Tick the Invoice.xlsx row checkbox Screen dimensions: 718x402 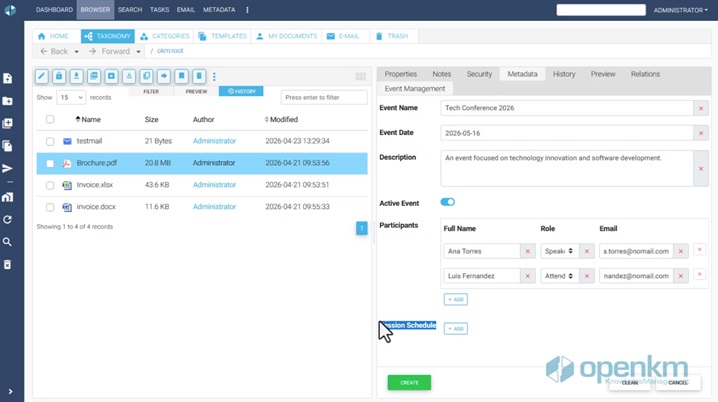point(50,185)
